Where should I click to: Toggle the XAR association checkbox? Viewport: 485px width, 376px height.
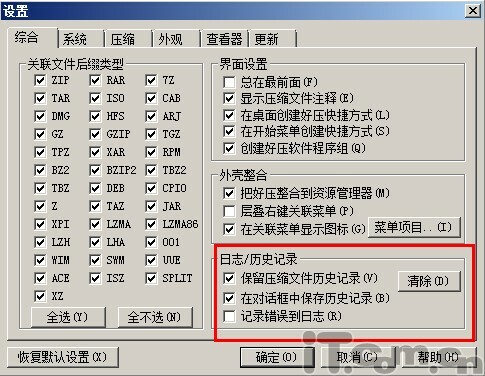[x=95, y=152]
